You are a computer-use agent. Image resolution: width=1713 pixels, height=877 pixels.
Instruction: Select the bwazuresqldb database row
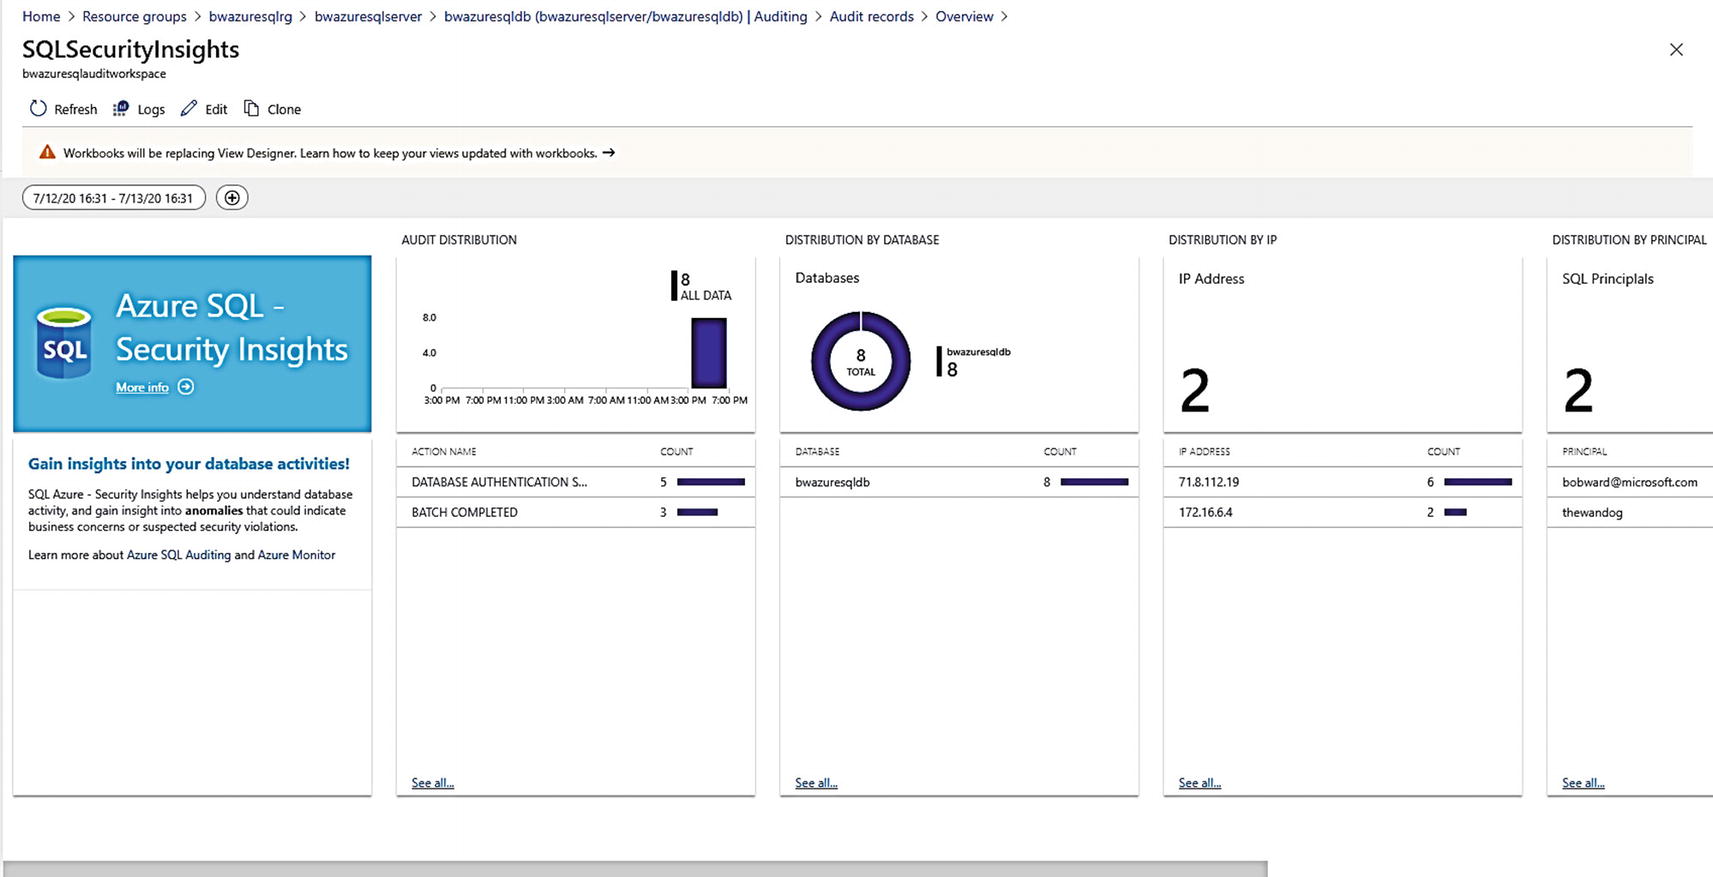[959, 482]
